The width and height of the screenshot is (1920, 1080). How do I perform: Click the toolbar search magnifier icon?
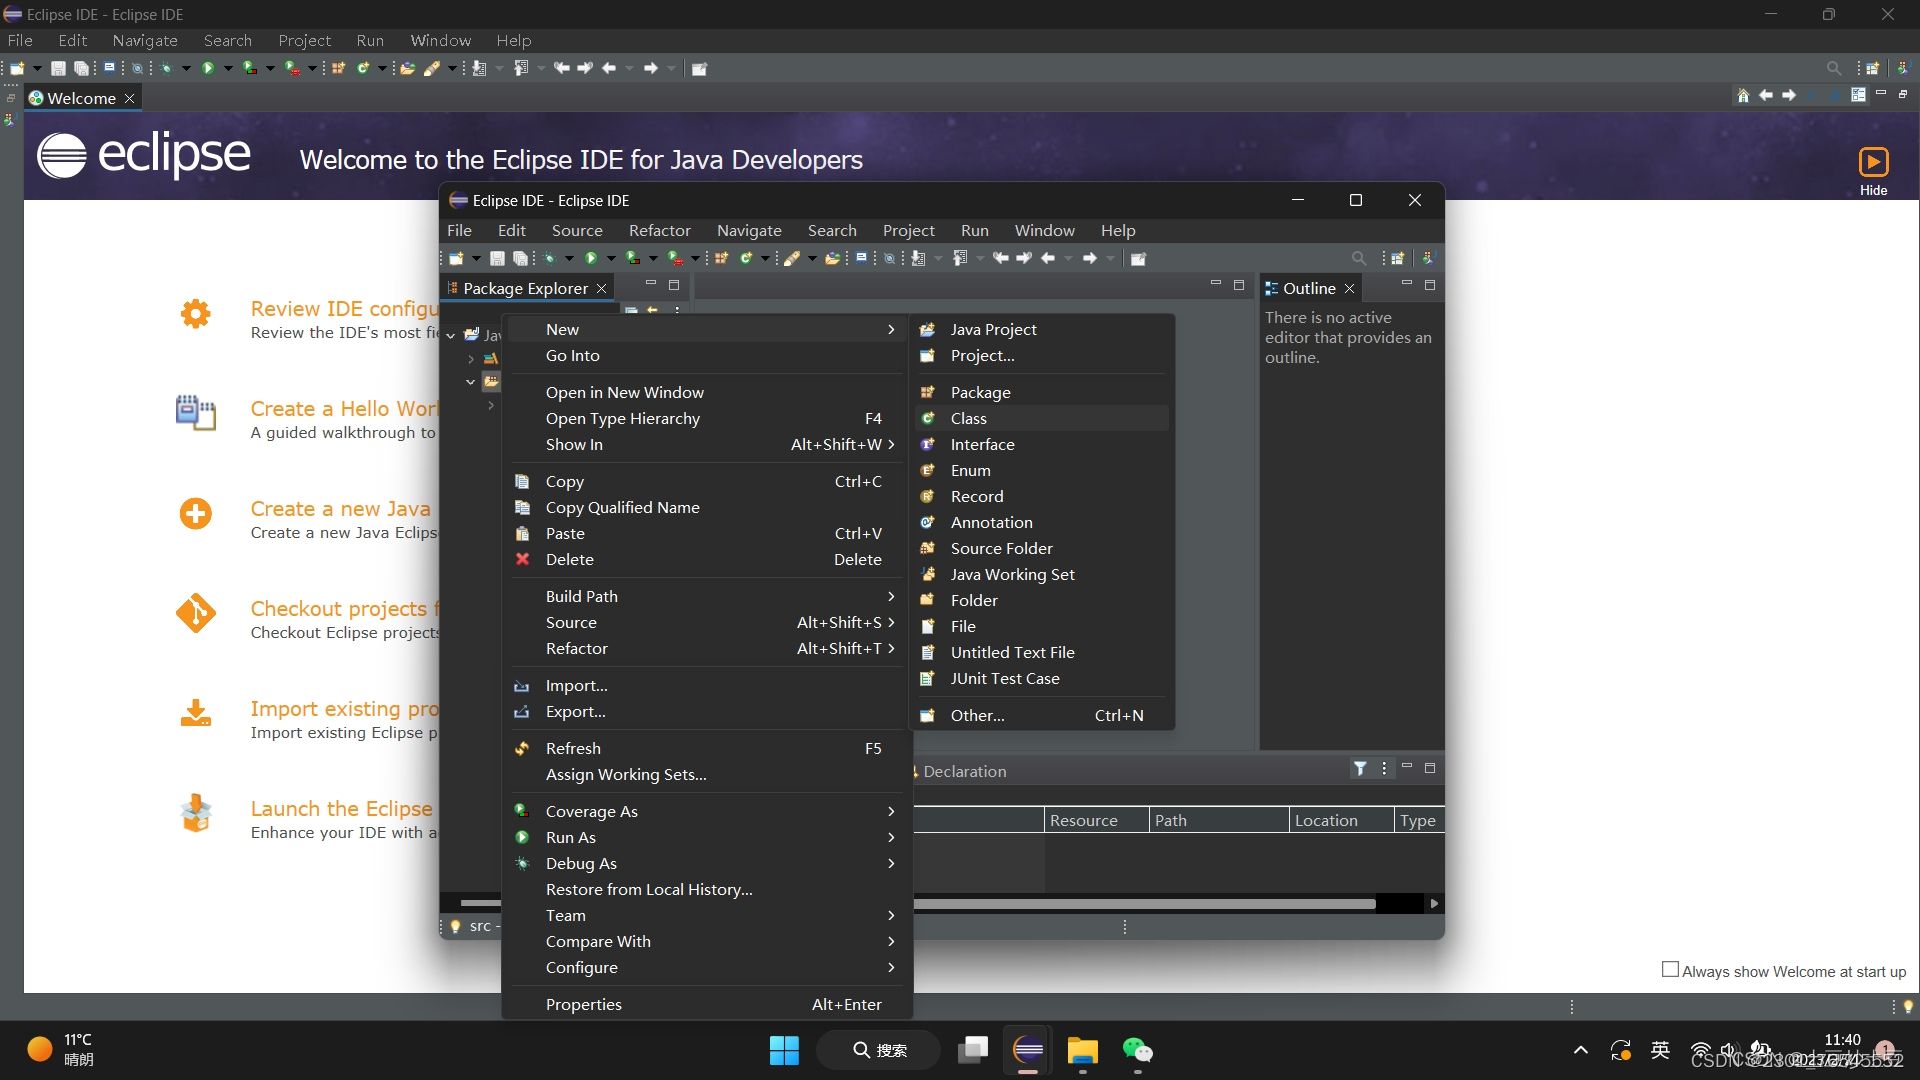1833,68
